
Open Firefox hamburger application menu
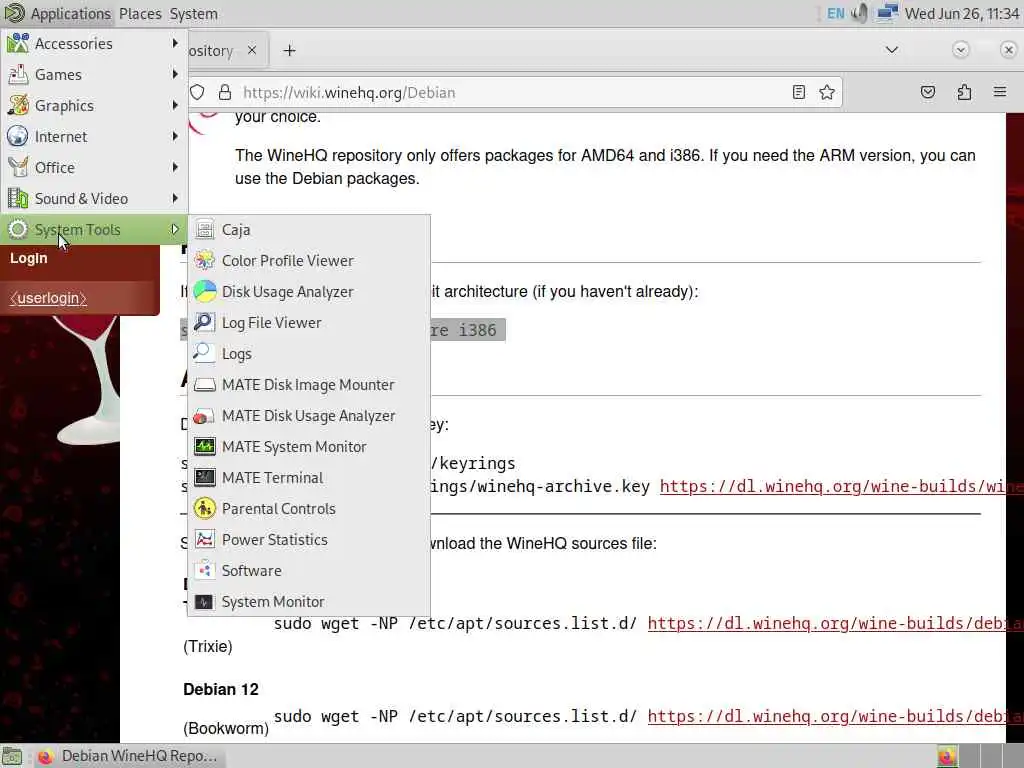pos(1000,92)
